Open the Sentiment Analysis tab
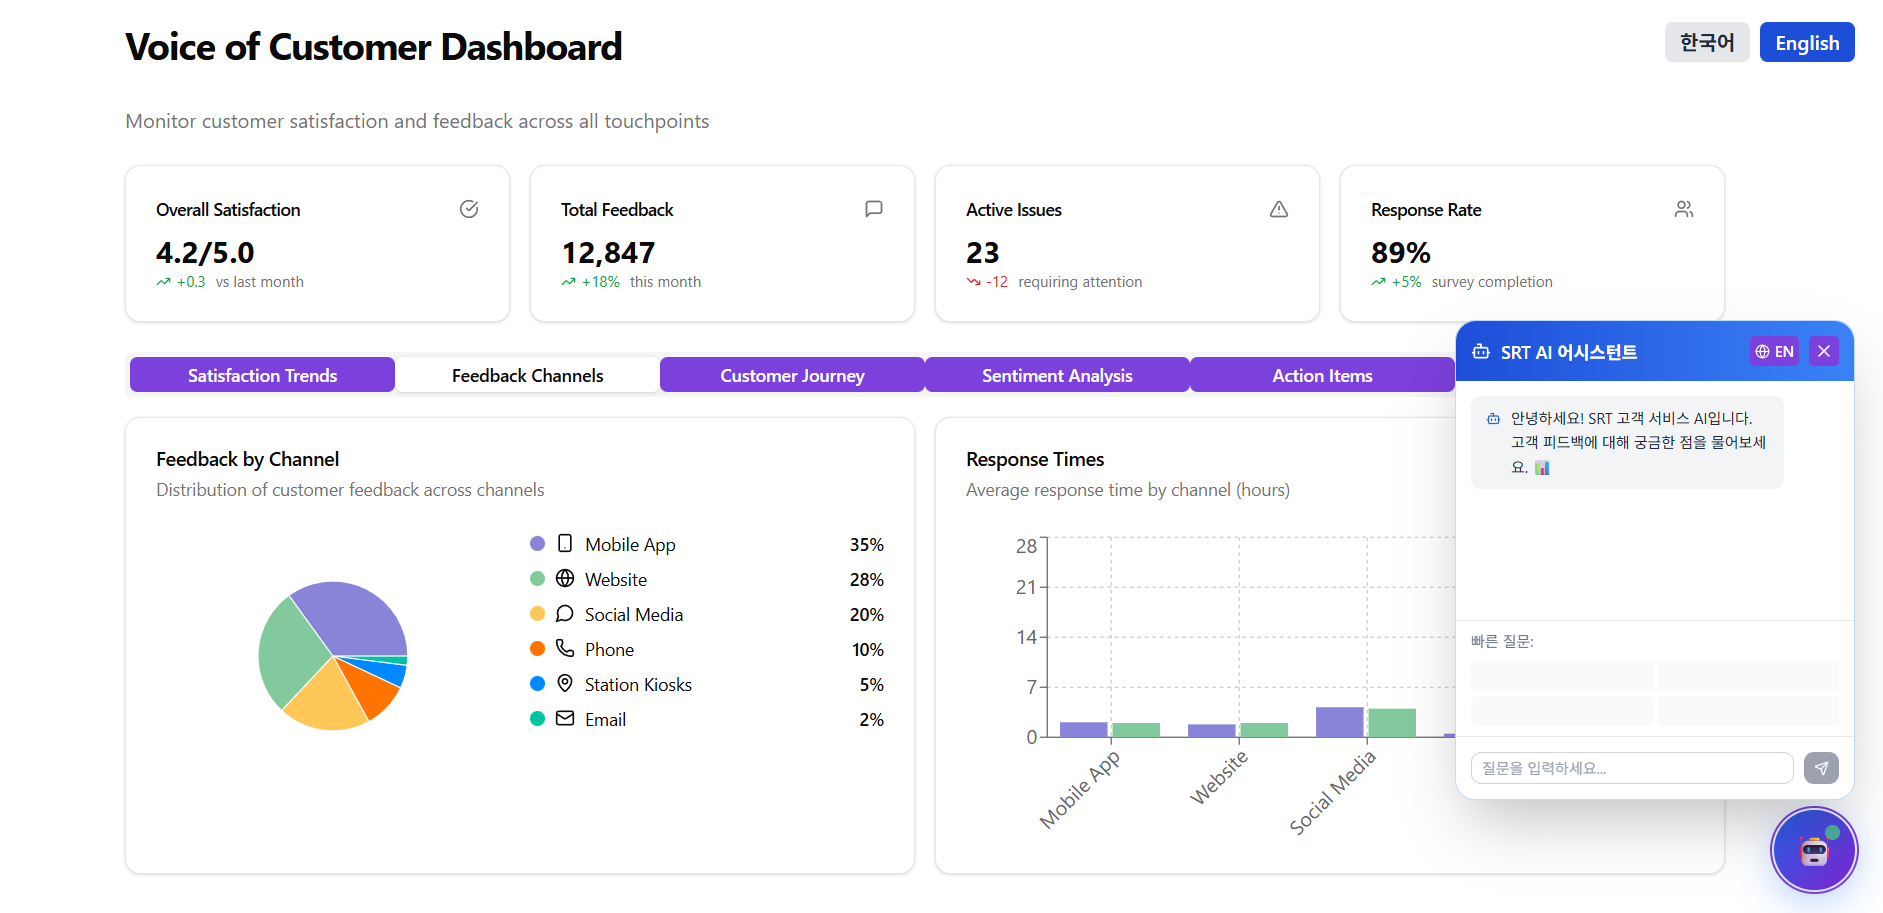 [x=1057, y=376]
